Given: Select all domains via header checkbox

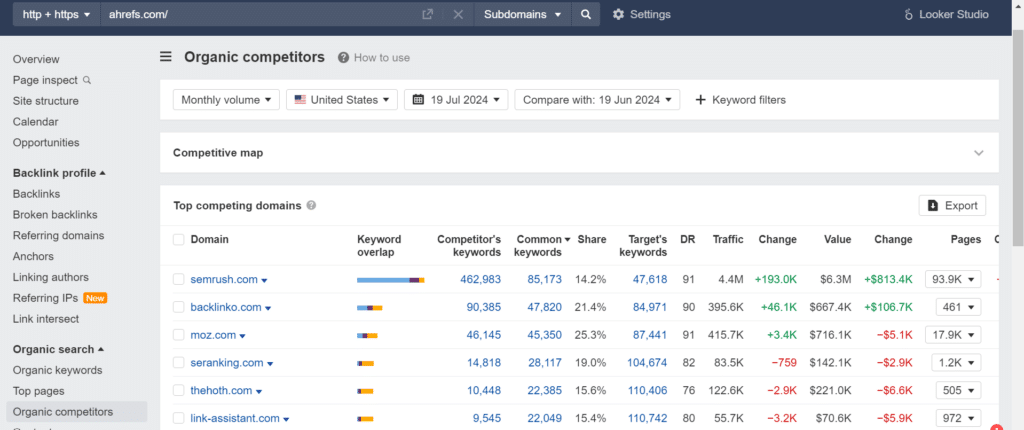Looking at the screenshot, I should click(x=179, y=240).
